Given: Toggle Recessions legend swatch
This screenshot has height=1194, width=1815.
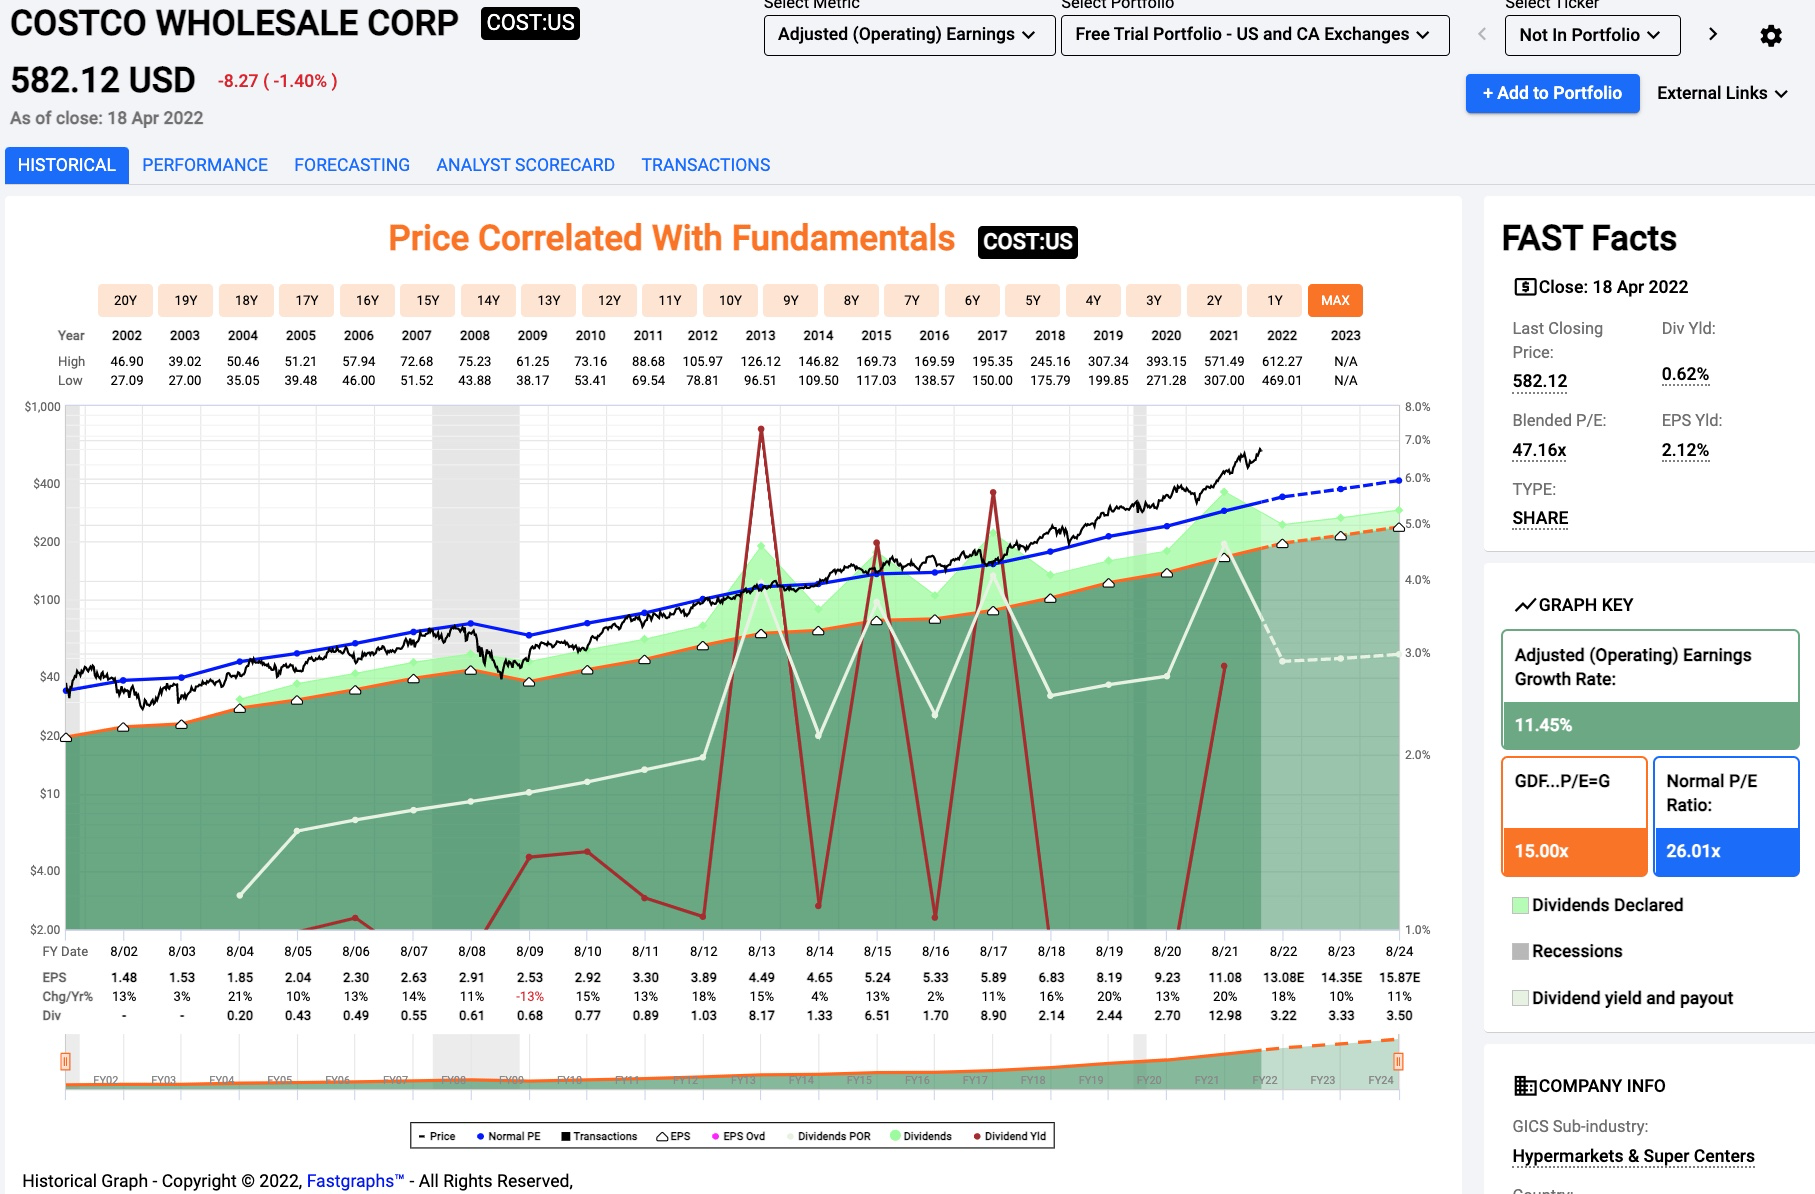Looking at the screenshot, I should click(x=1520, y=951).
